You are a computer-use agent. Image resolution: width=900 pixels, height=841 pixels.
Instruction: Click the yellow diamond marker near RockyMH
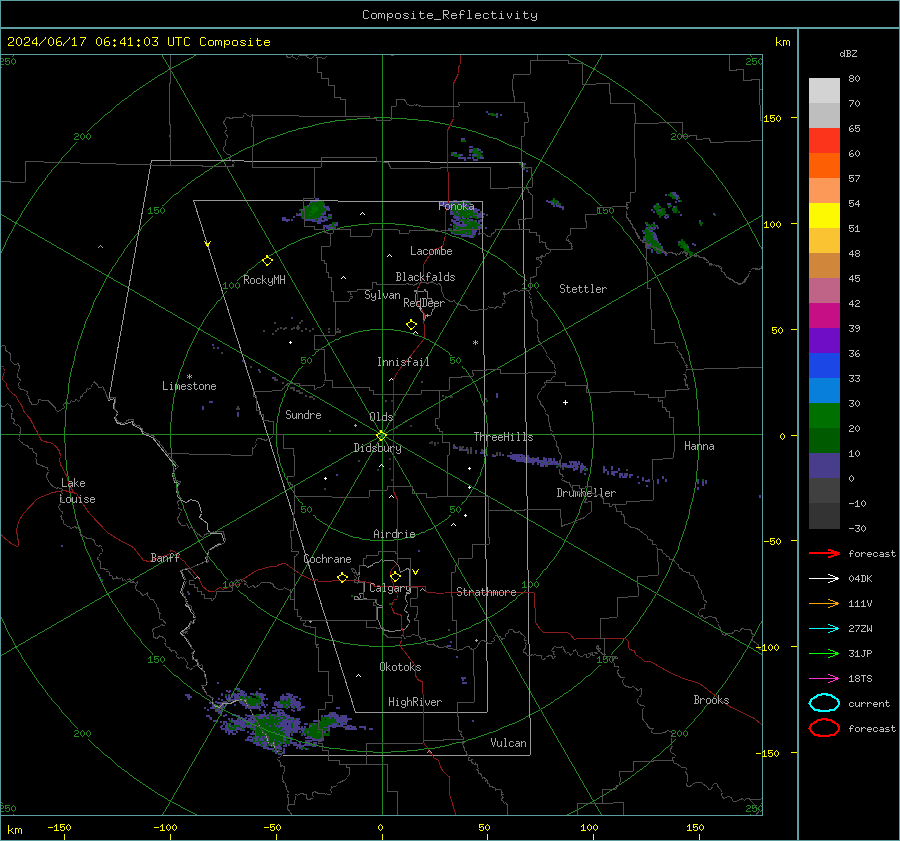(x=267, y=261)
